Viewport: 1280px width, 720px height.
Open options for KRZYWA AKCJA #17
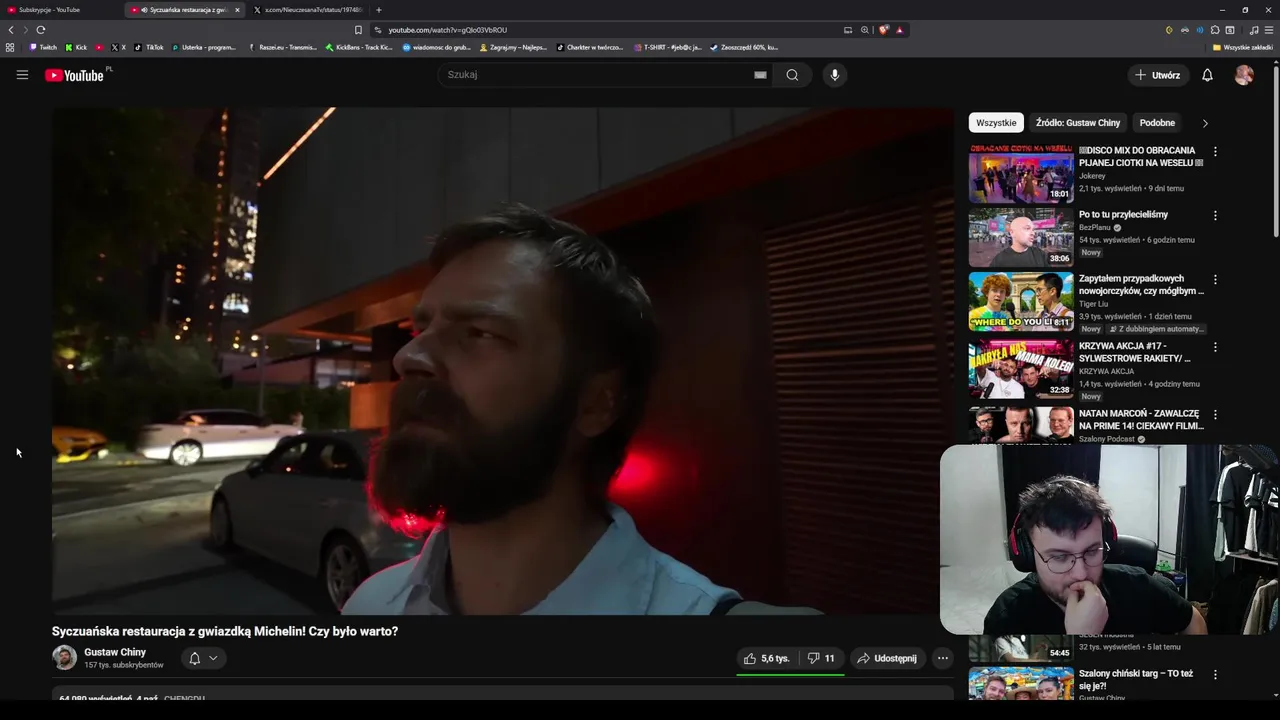tap(1215, 347)
